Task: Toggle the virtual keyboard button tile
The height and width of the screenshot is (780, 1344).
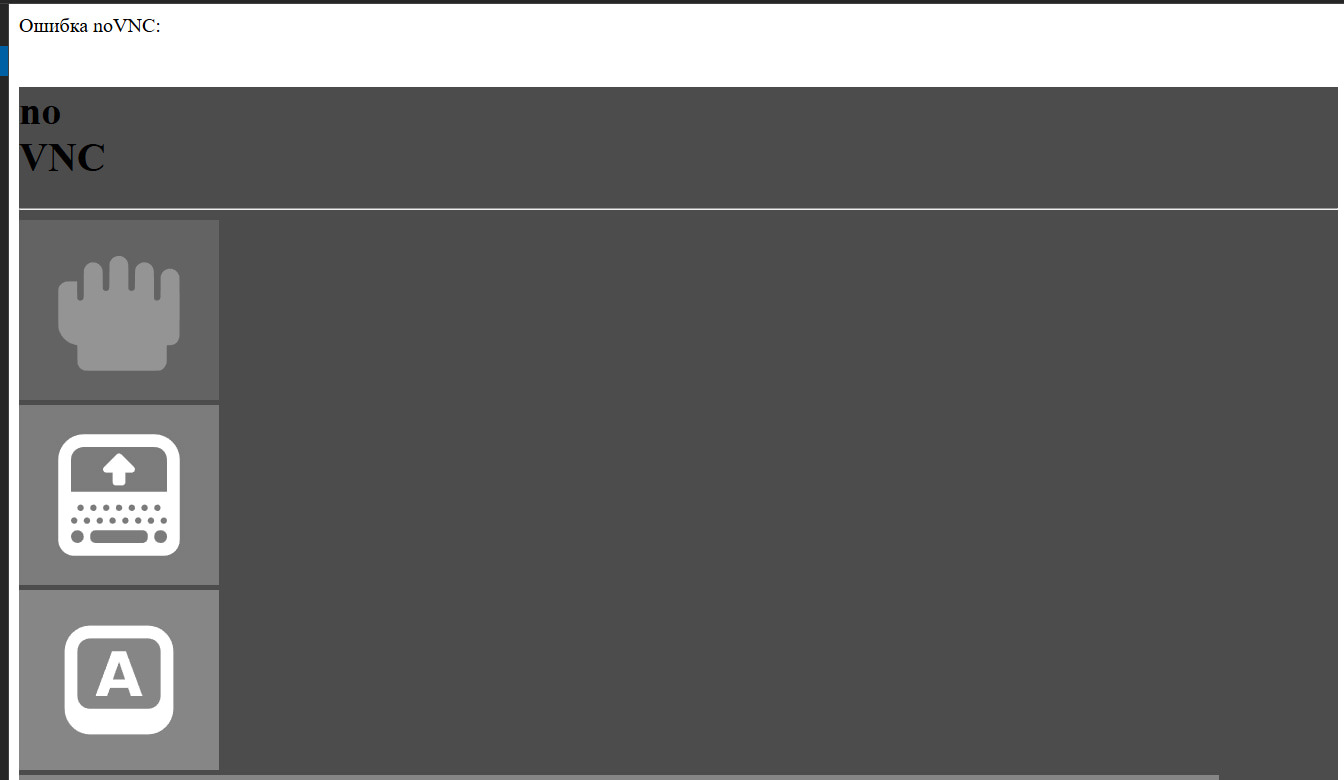Action: (x=119, y=495)
